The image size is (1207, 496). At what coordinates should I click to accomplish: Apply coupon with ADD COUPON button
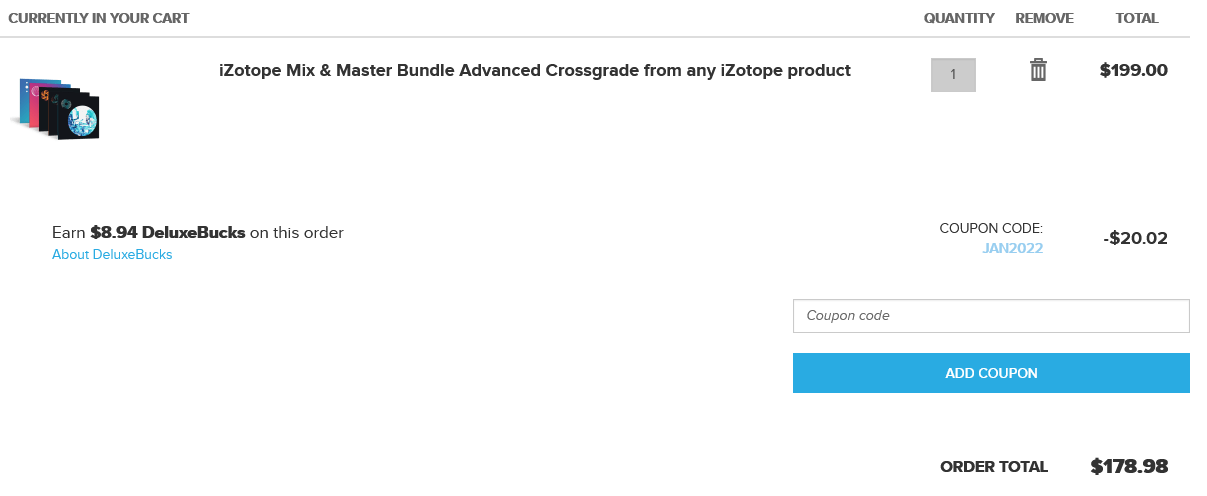[x=991, y=373]
